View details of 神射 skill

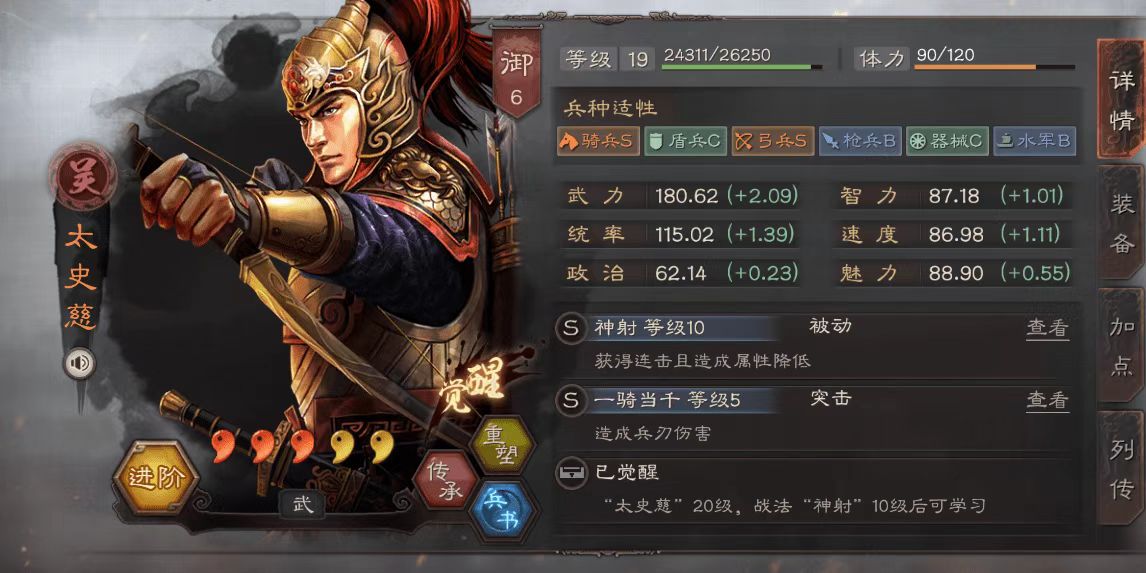pyautogui.click(x=1047, y=328)
